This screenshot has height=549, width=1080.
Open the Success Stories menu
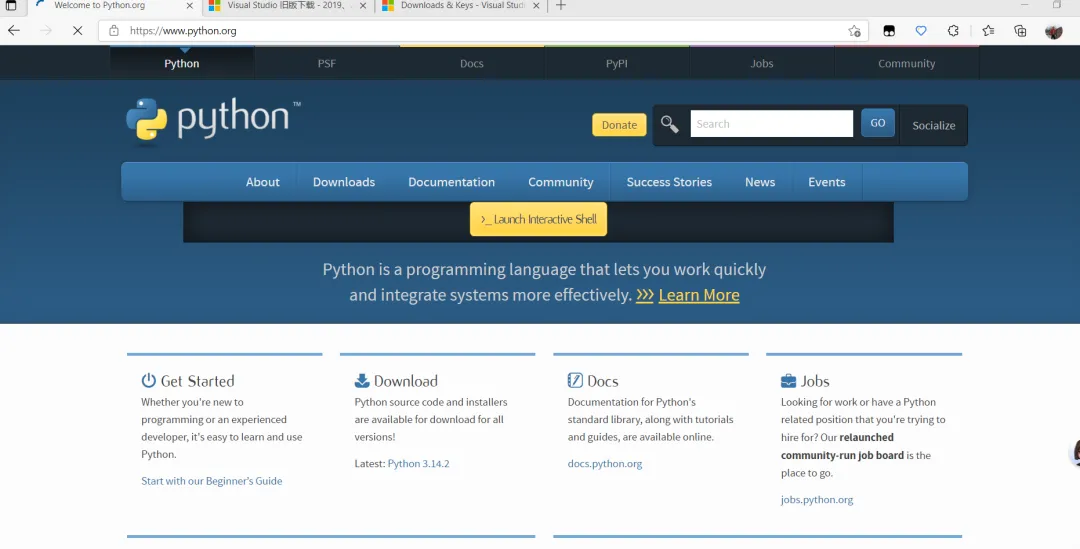pos(669,182)
